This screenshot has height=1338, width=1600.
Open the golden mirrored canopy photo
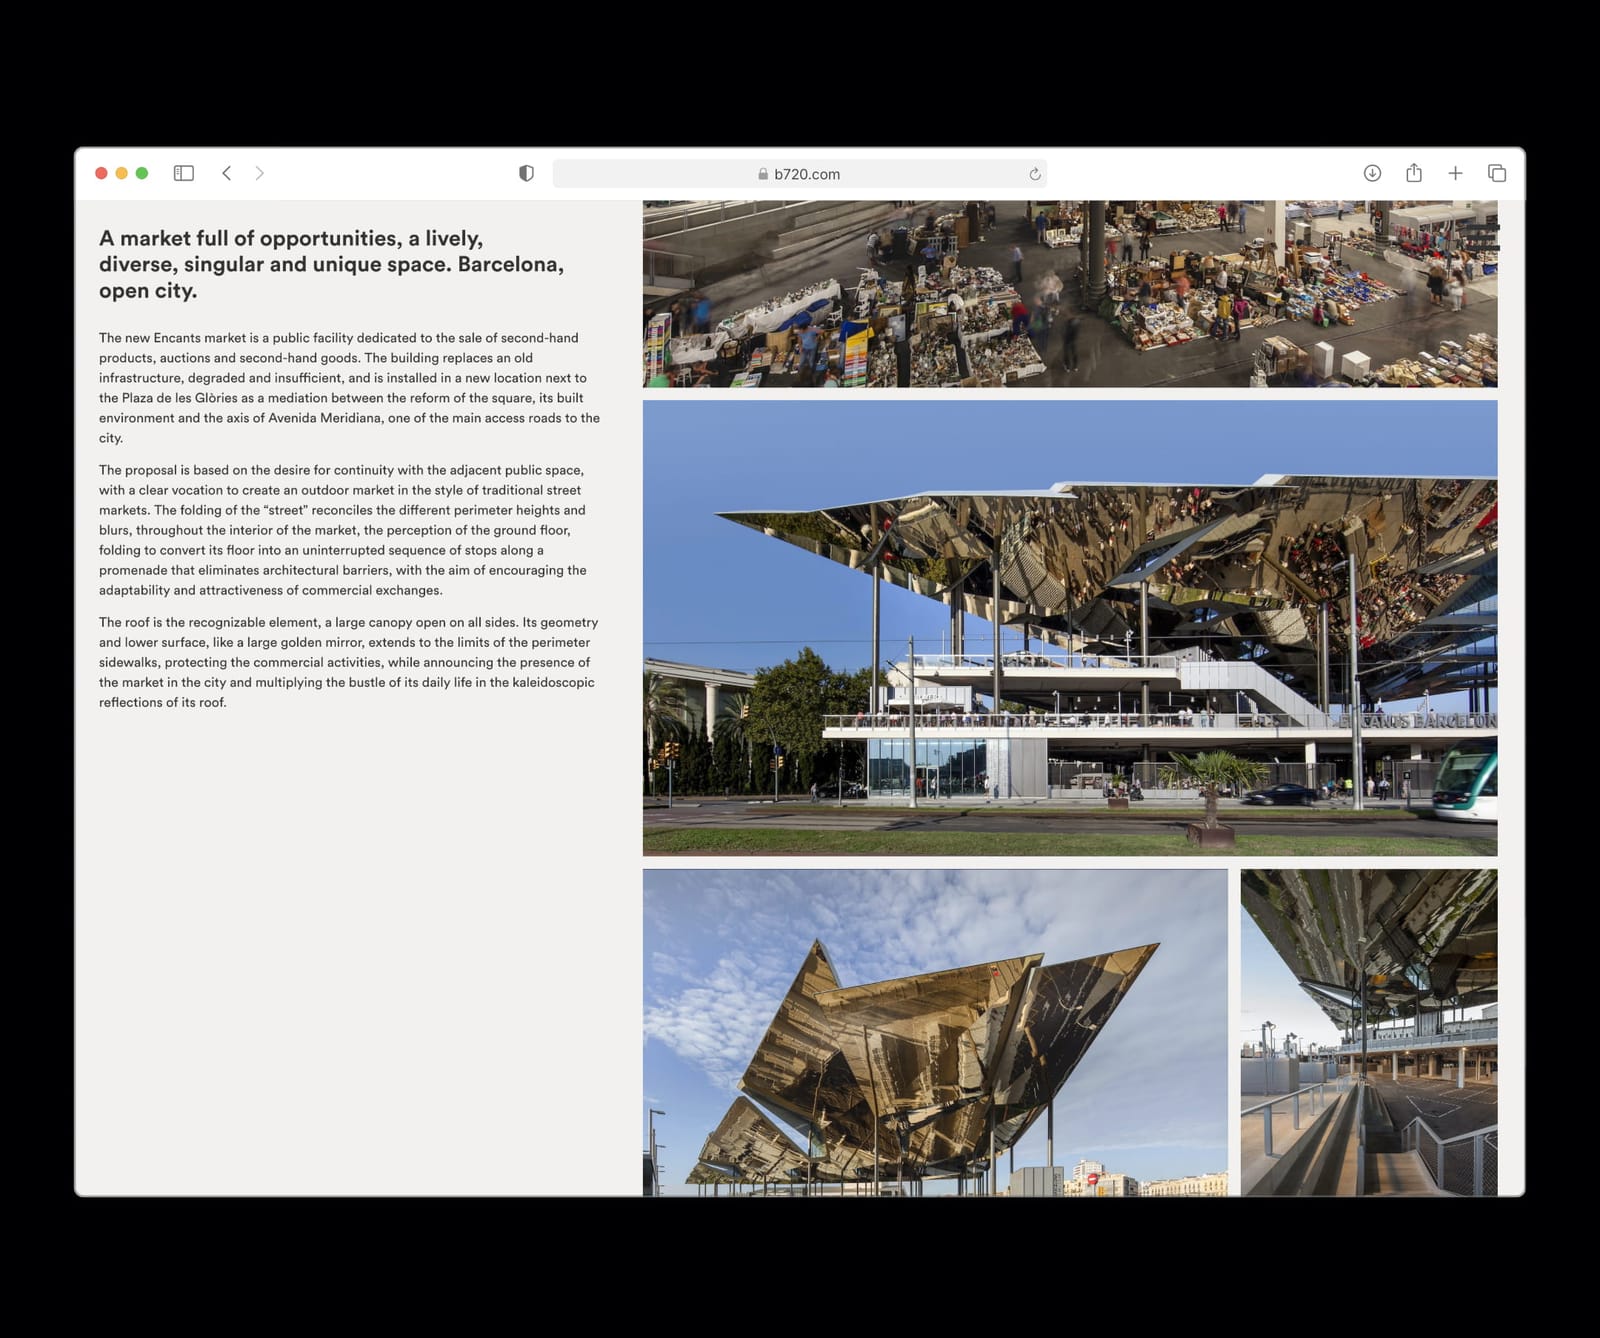(935, 1032)
